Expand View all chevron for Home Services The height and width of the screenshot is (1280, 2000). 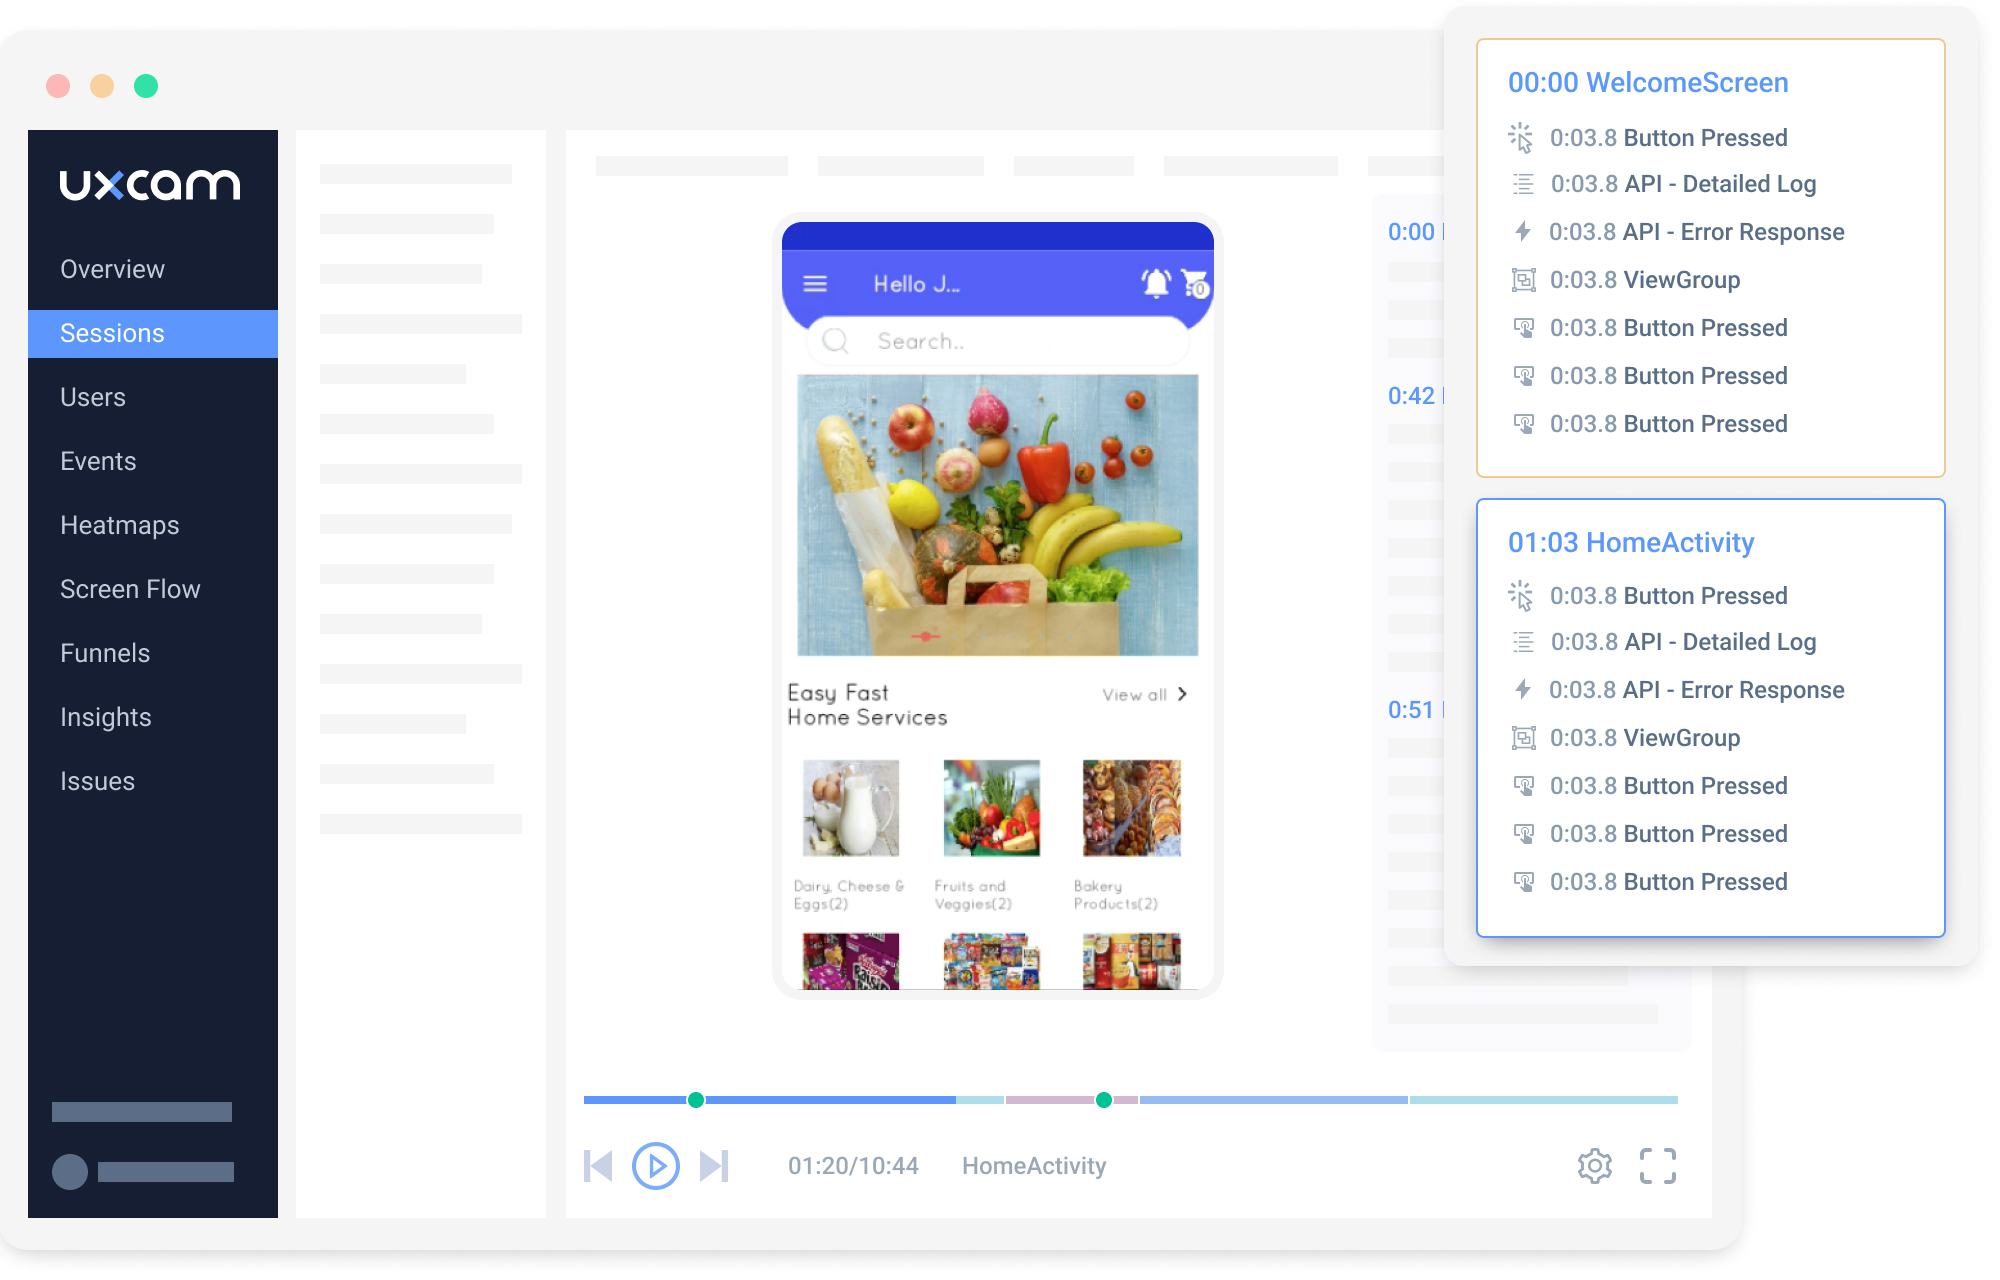(x=1182, y=694)
